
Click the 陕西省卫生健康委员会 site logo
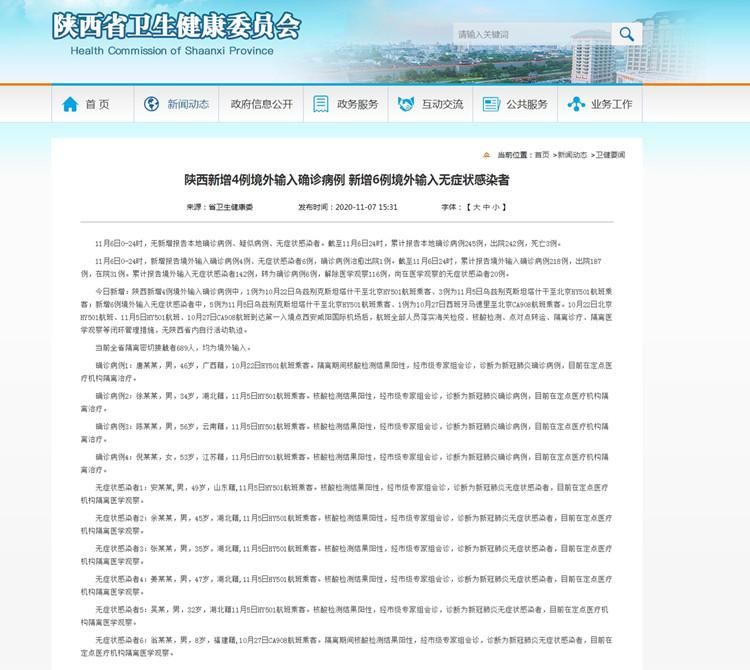click(176, 25)
